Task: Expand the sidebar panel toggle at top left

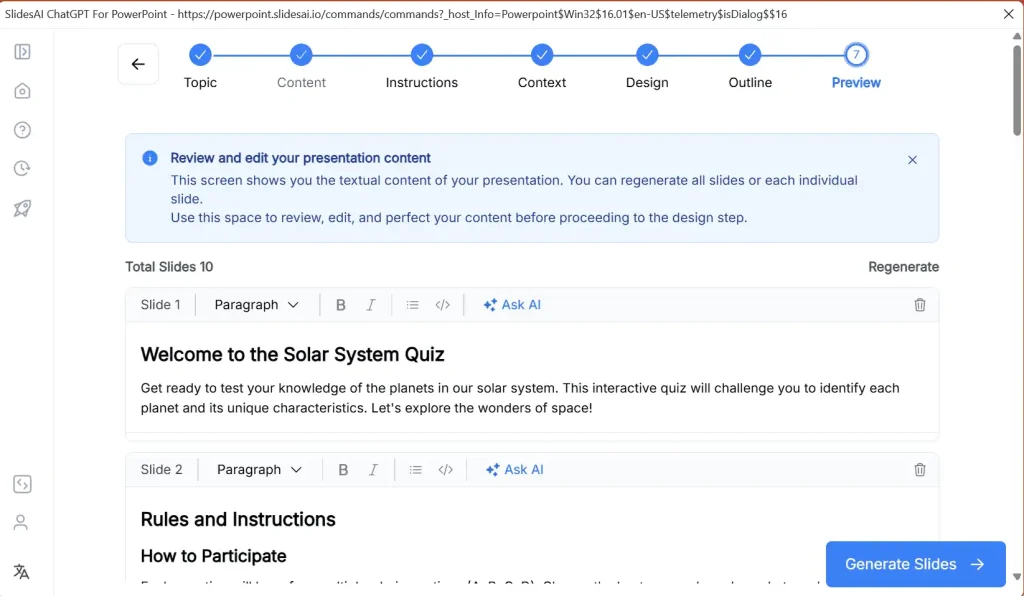Action: [x=22, y=51]
